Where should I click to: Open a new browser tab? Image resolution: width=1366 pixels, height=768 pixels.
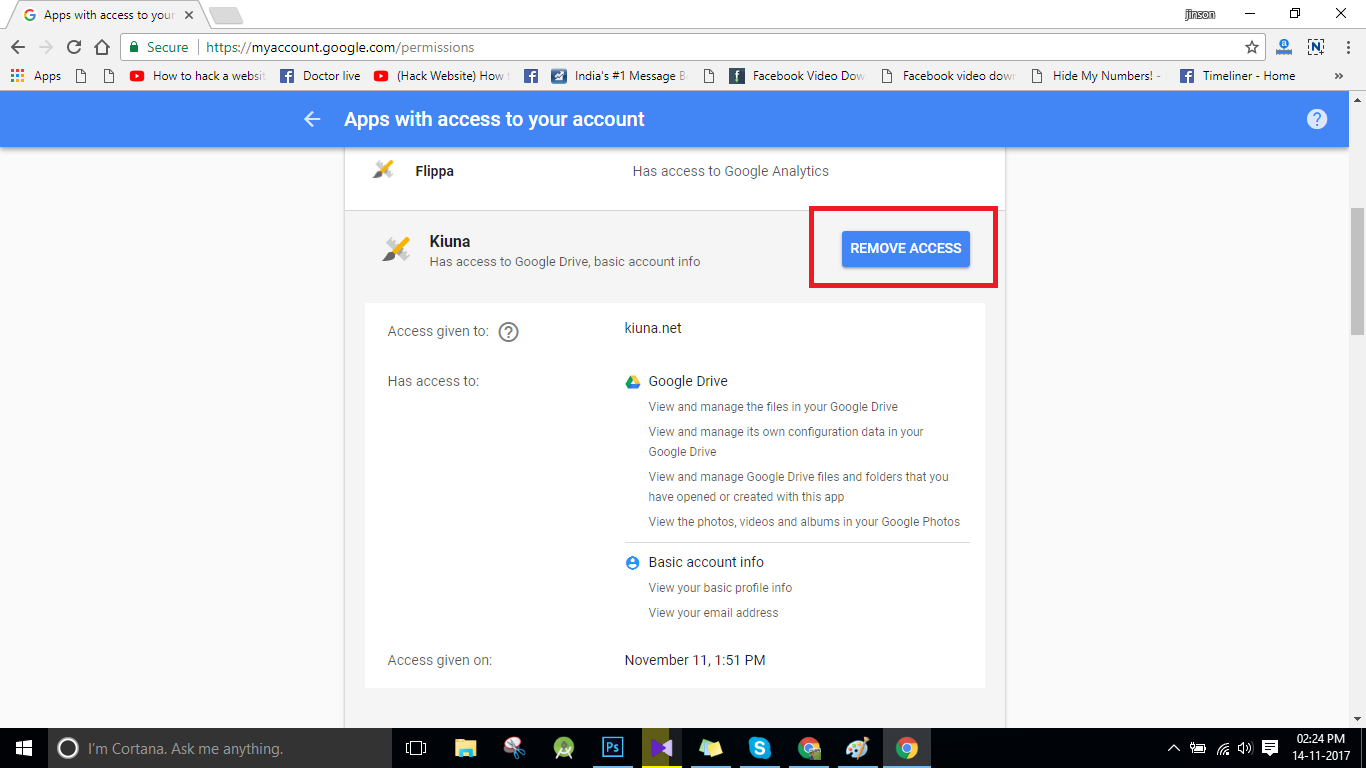coord(226,15)
